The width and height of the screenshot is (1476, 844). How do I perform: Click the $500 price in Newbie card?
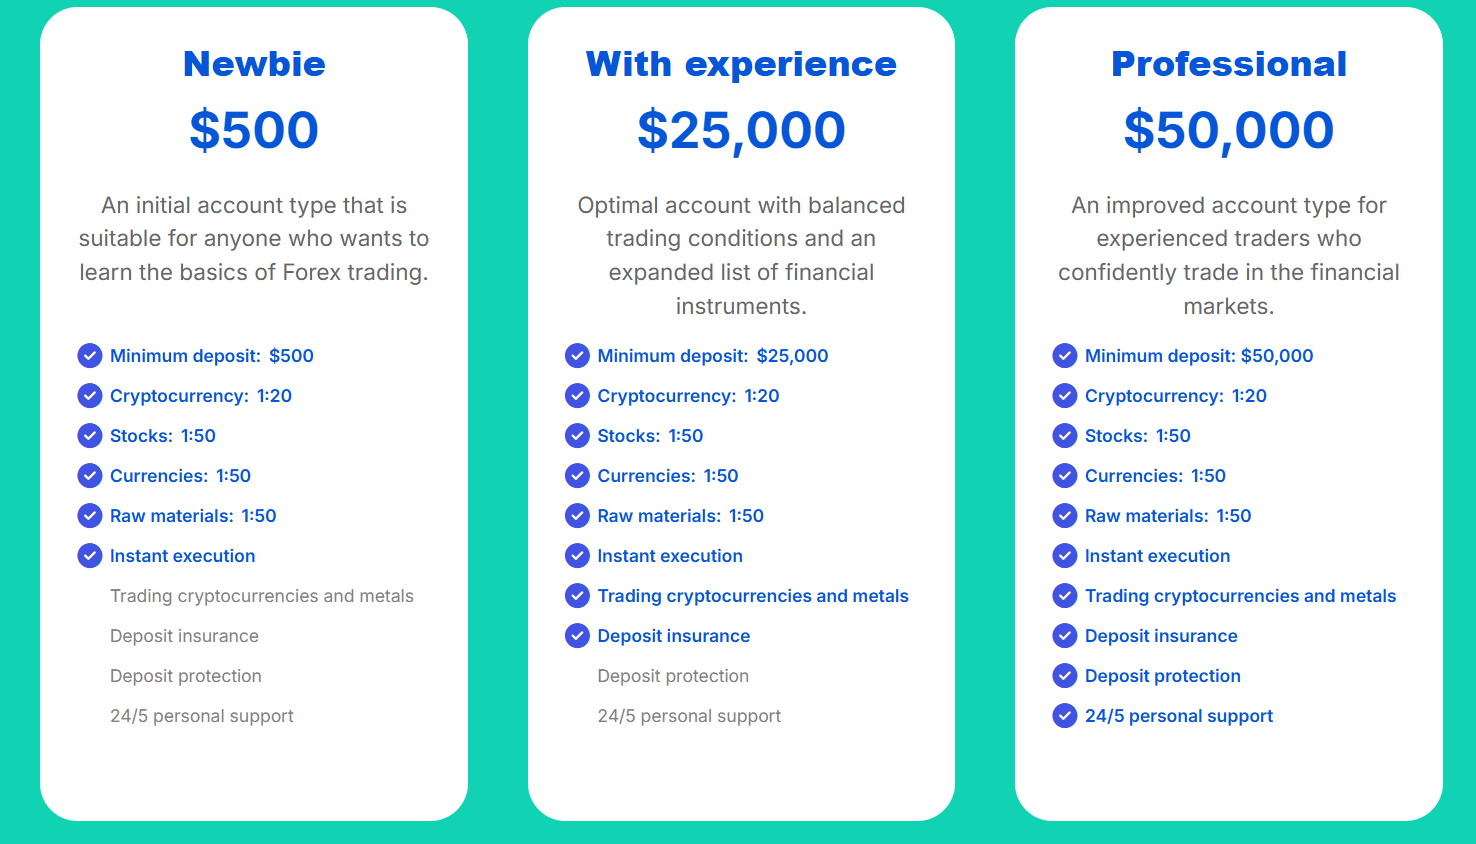[x=254, y=130]
